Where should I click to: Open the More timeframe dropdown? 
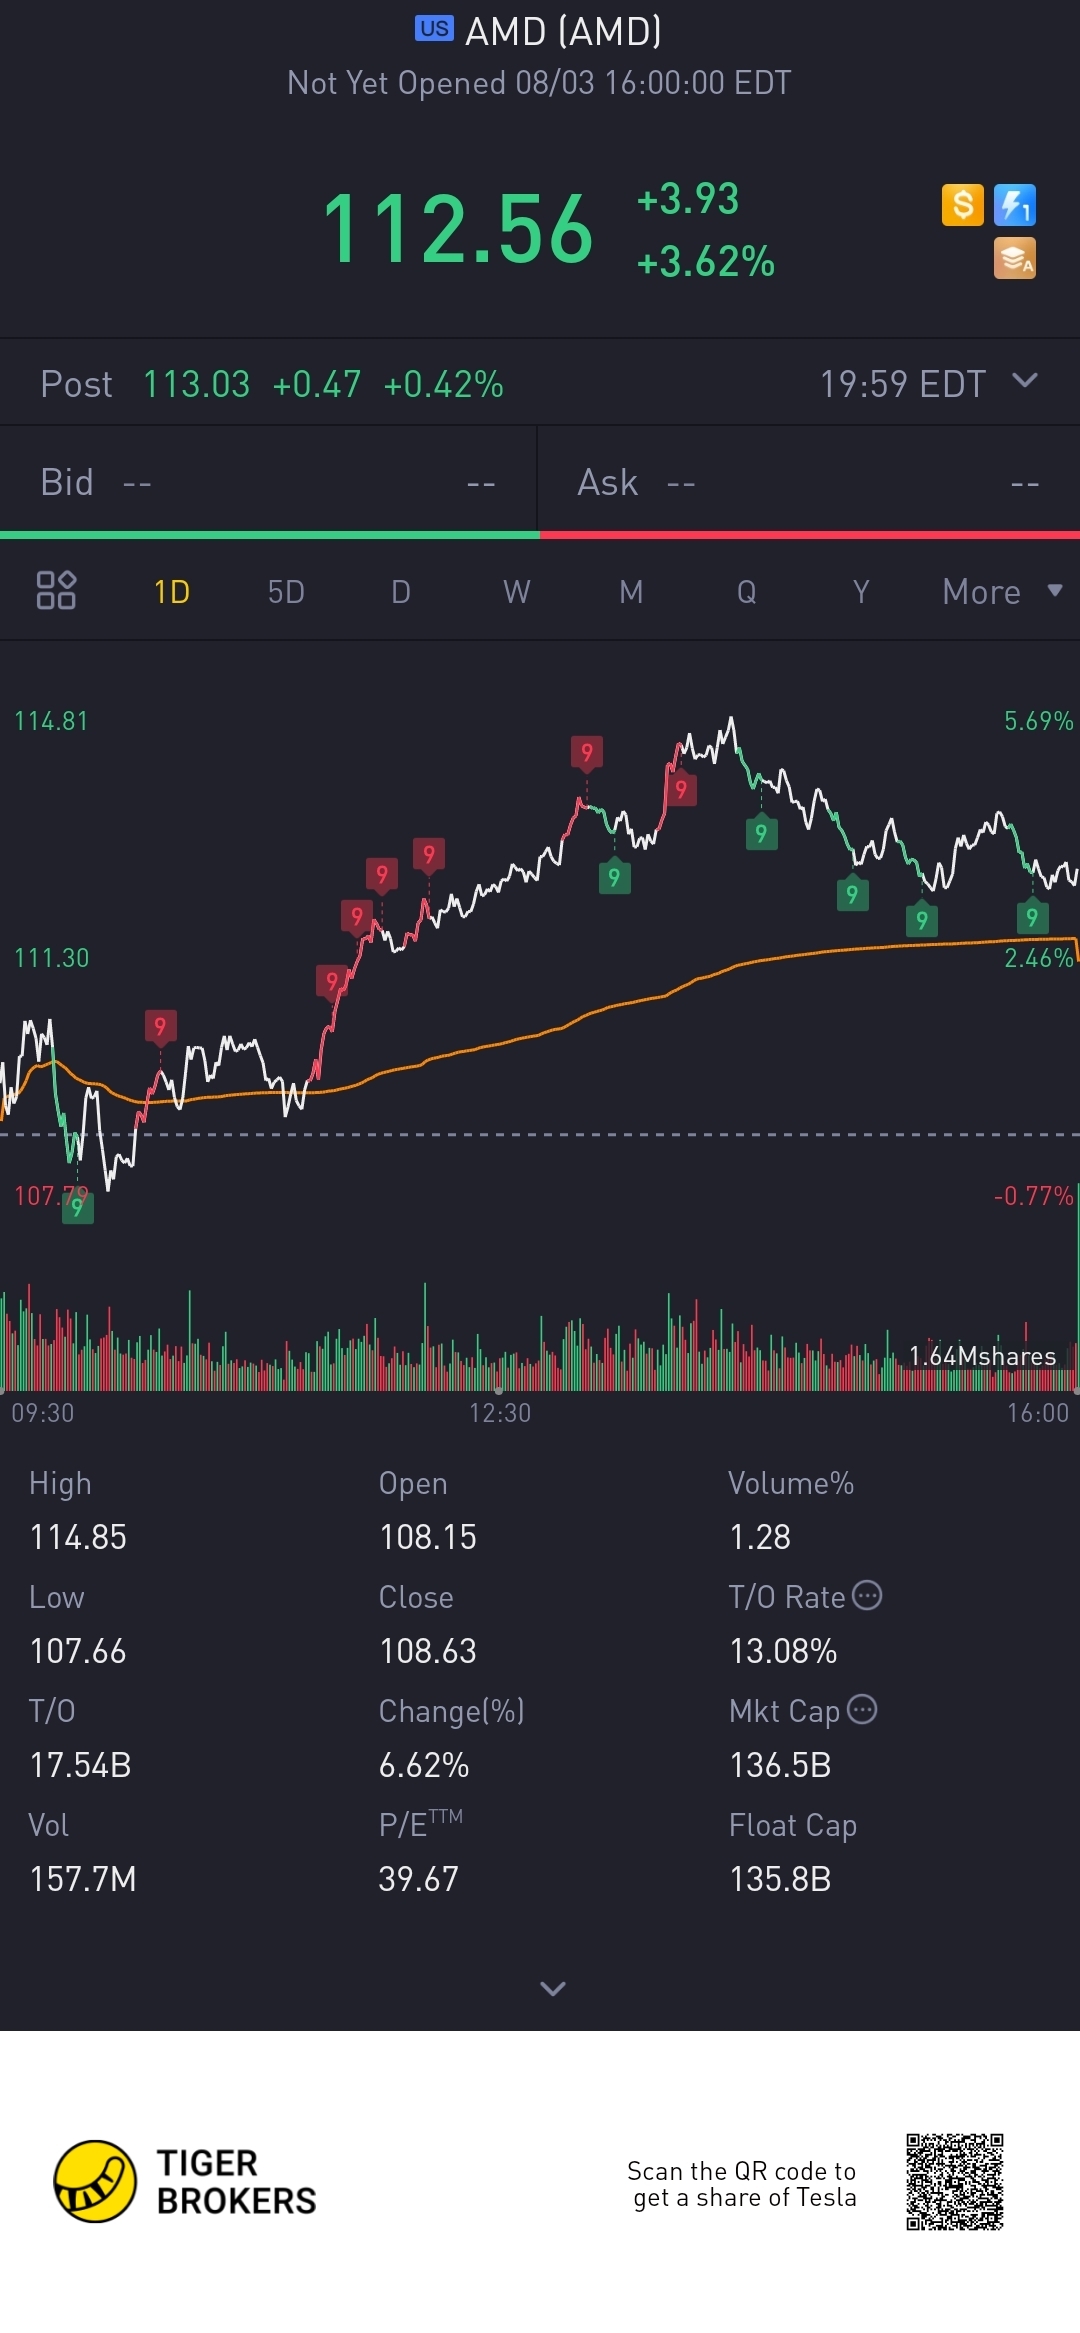pyautogui.click(x=1002, y=591)
